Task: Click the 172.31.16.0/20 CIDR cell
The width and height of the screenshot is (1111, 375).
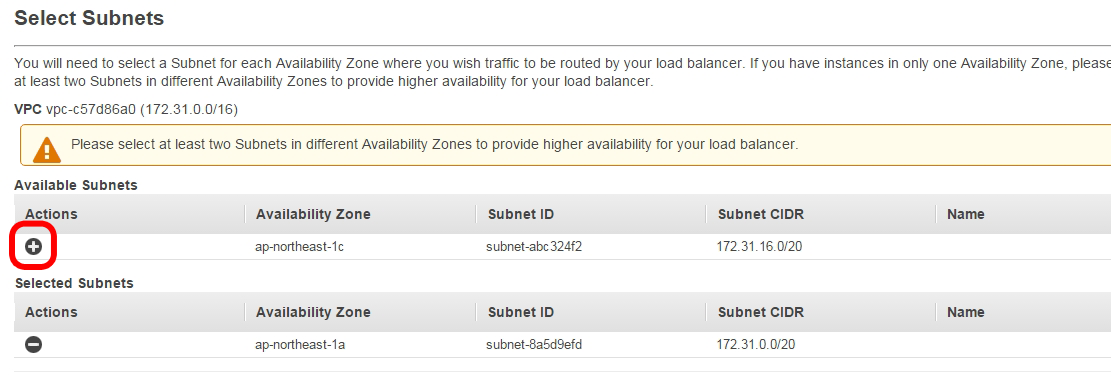Action: coord(764,247)
